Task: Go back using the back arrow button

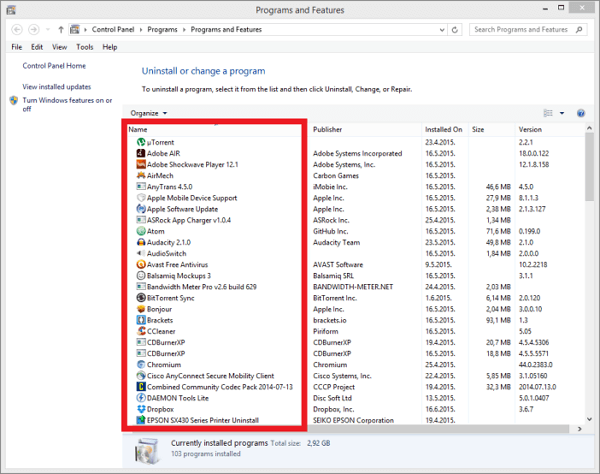Action: coord(14,30)
